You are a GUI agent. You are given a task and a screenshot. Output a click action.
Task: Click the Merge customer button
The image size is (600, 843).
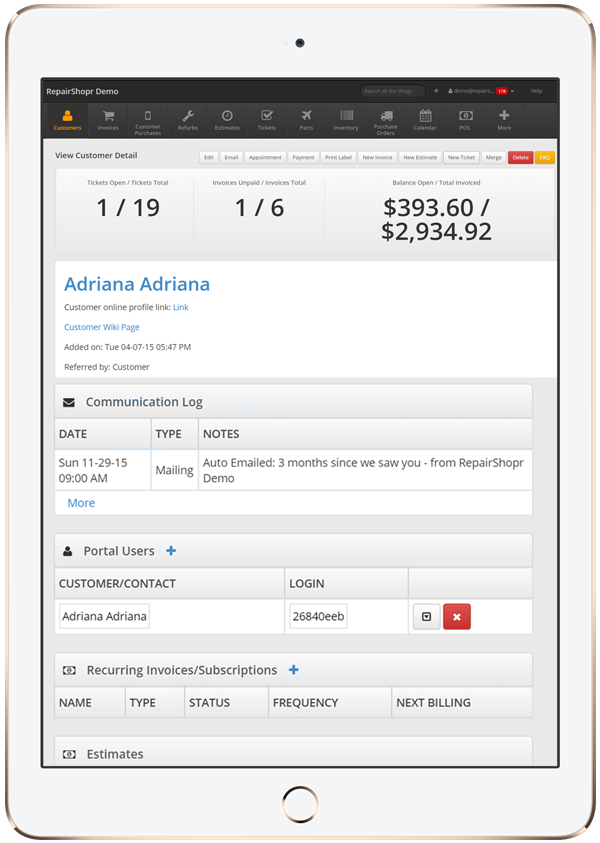(x=494, y=158)
